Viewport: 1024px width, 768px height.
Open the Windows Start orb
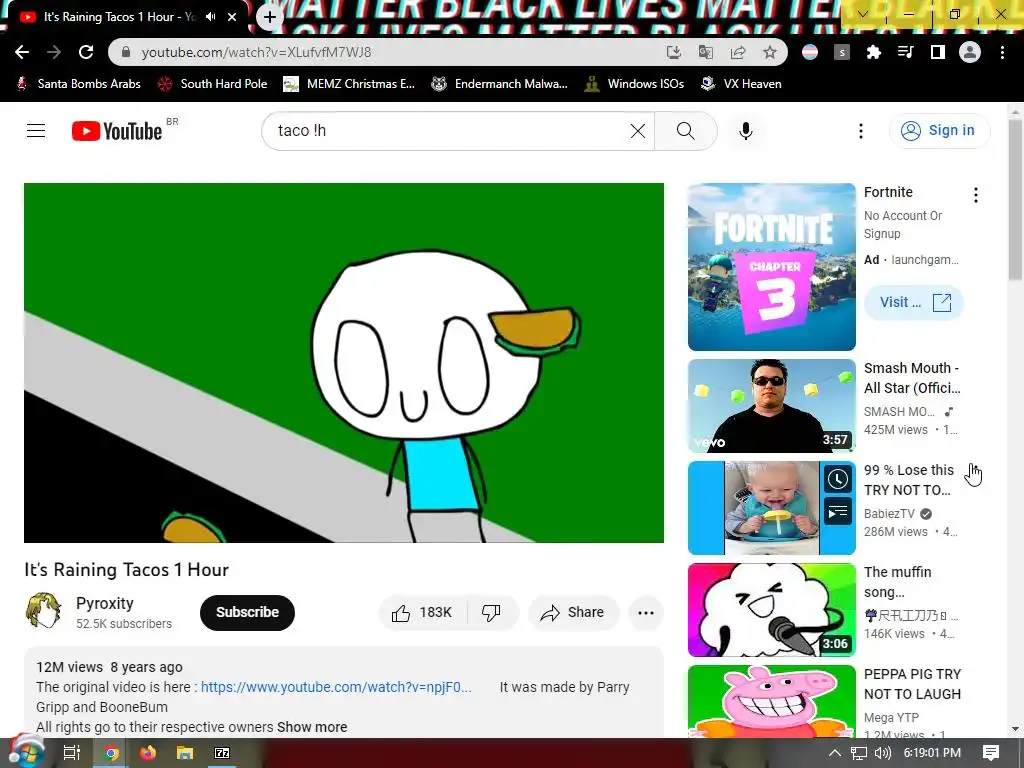pos(25,752)
